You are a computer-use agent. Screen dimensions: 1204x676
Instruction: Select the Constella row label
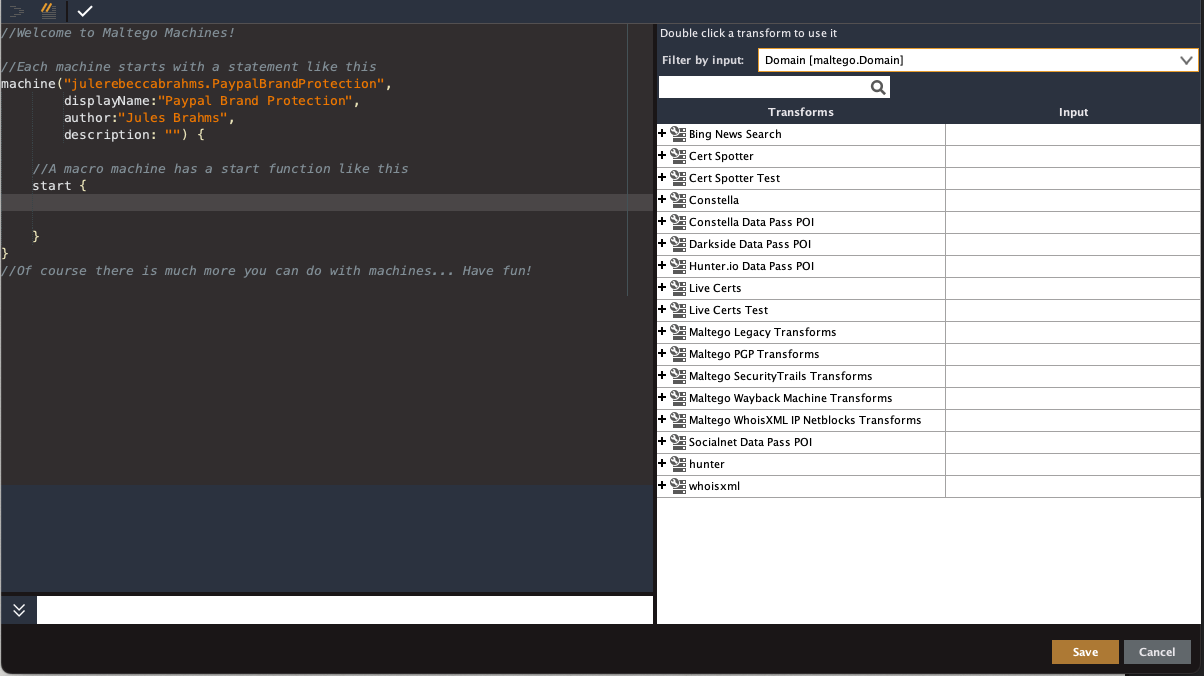click(714, 200)
